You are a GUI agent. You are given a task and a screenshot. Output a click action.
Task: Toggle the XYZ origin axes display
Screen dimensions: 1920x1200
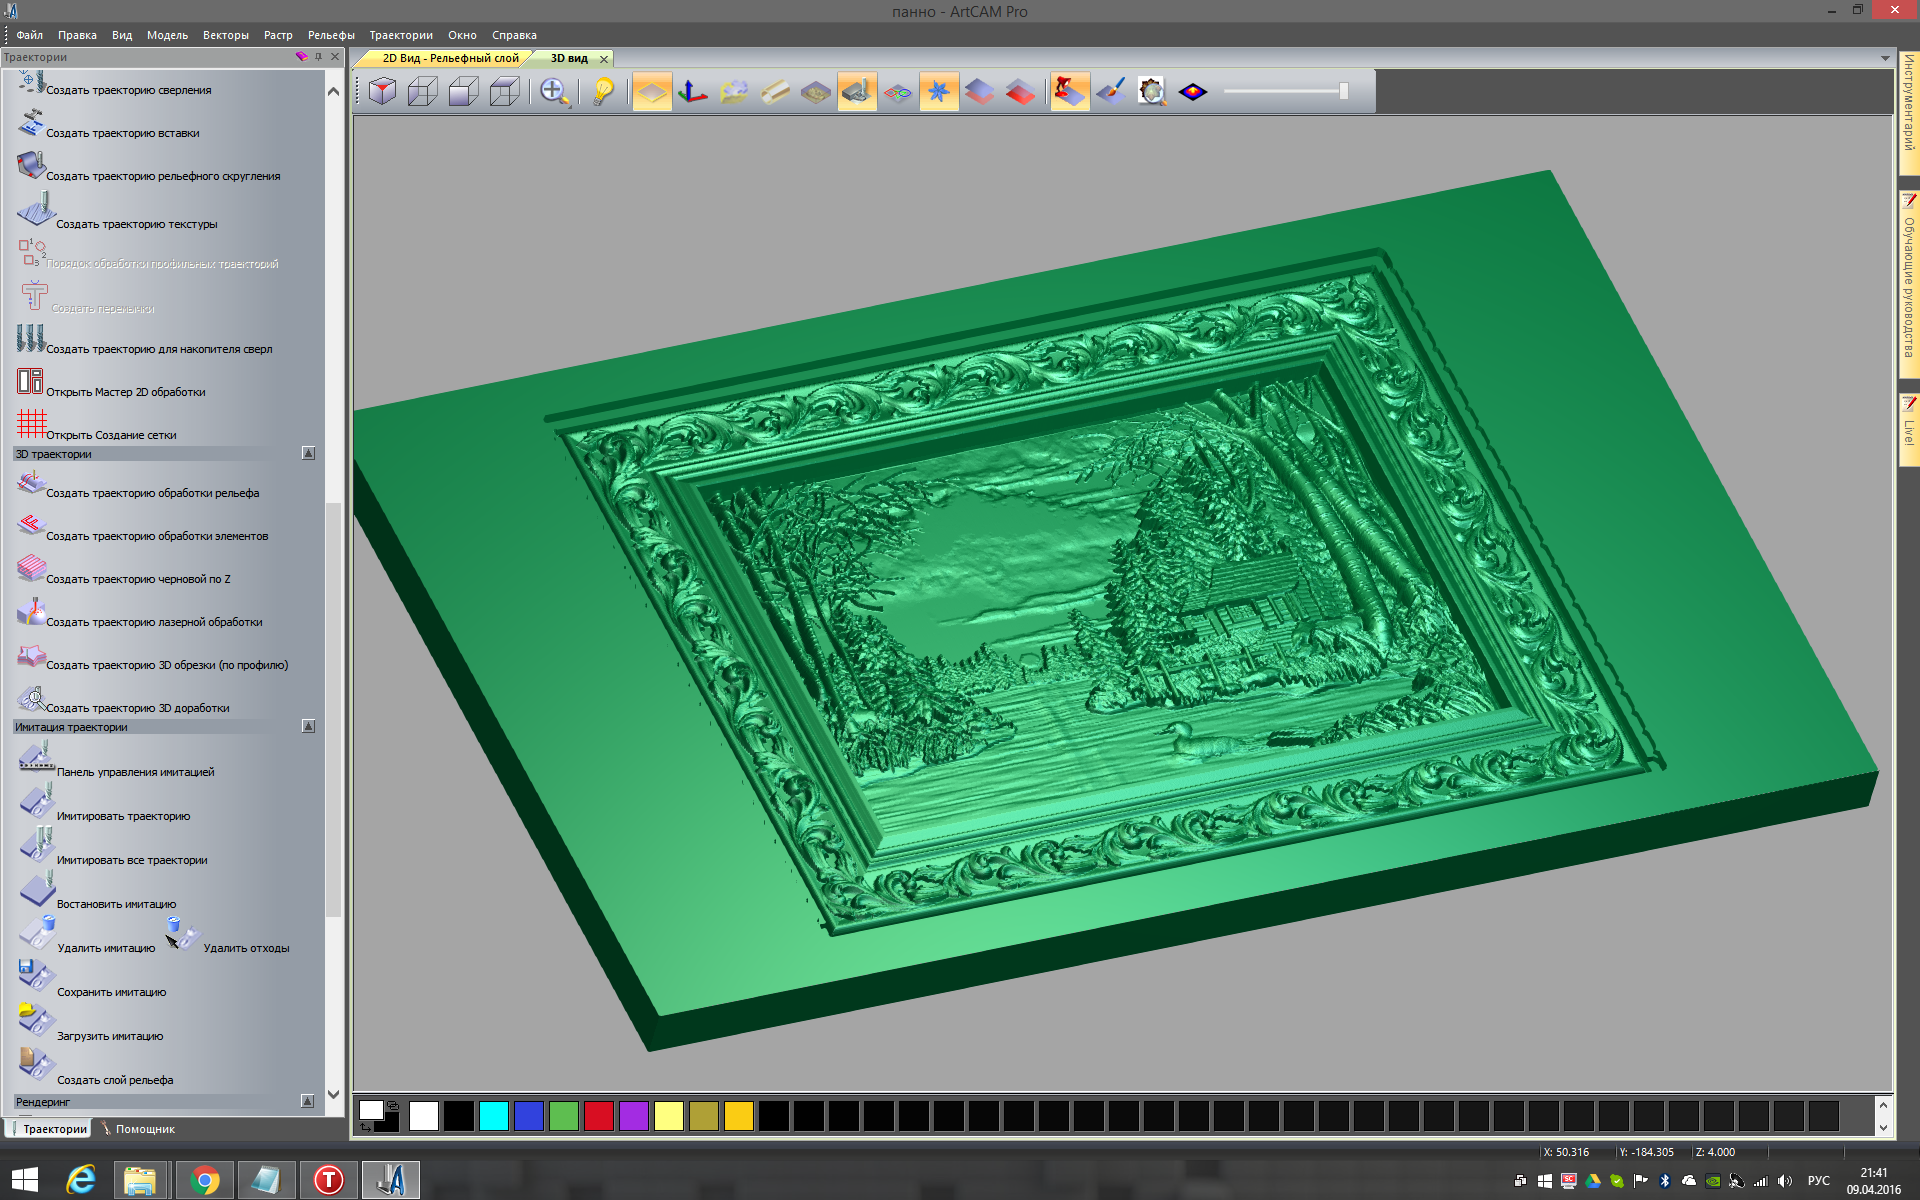[x=692, y=92]
